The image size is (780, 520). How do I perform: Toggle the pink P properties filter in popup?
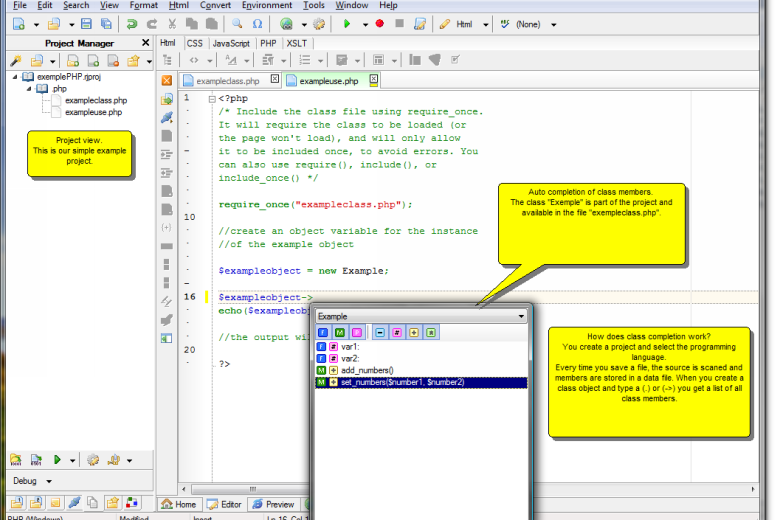click(357, 332)
